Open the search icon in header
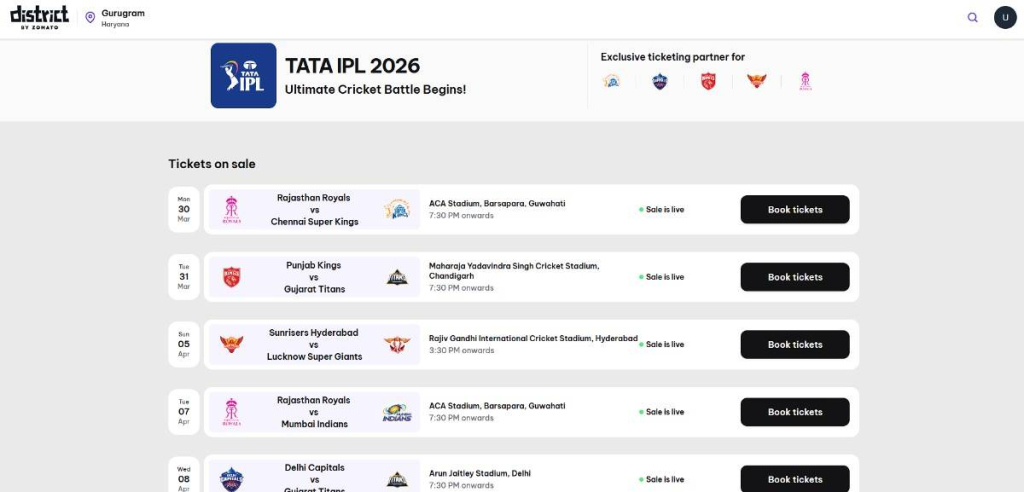 pyautogui.click(x=972, y=17)
